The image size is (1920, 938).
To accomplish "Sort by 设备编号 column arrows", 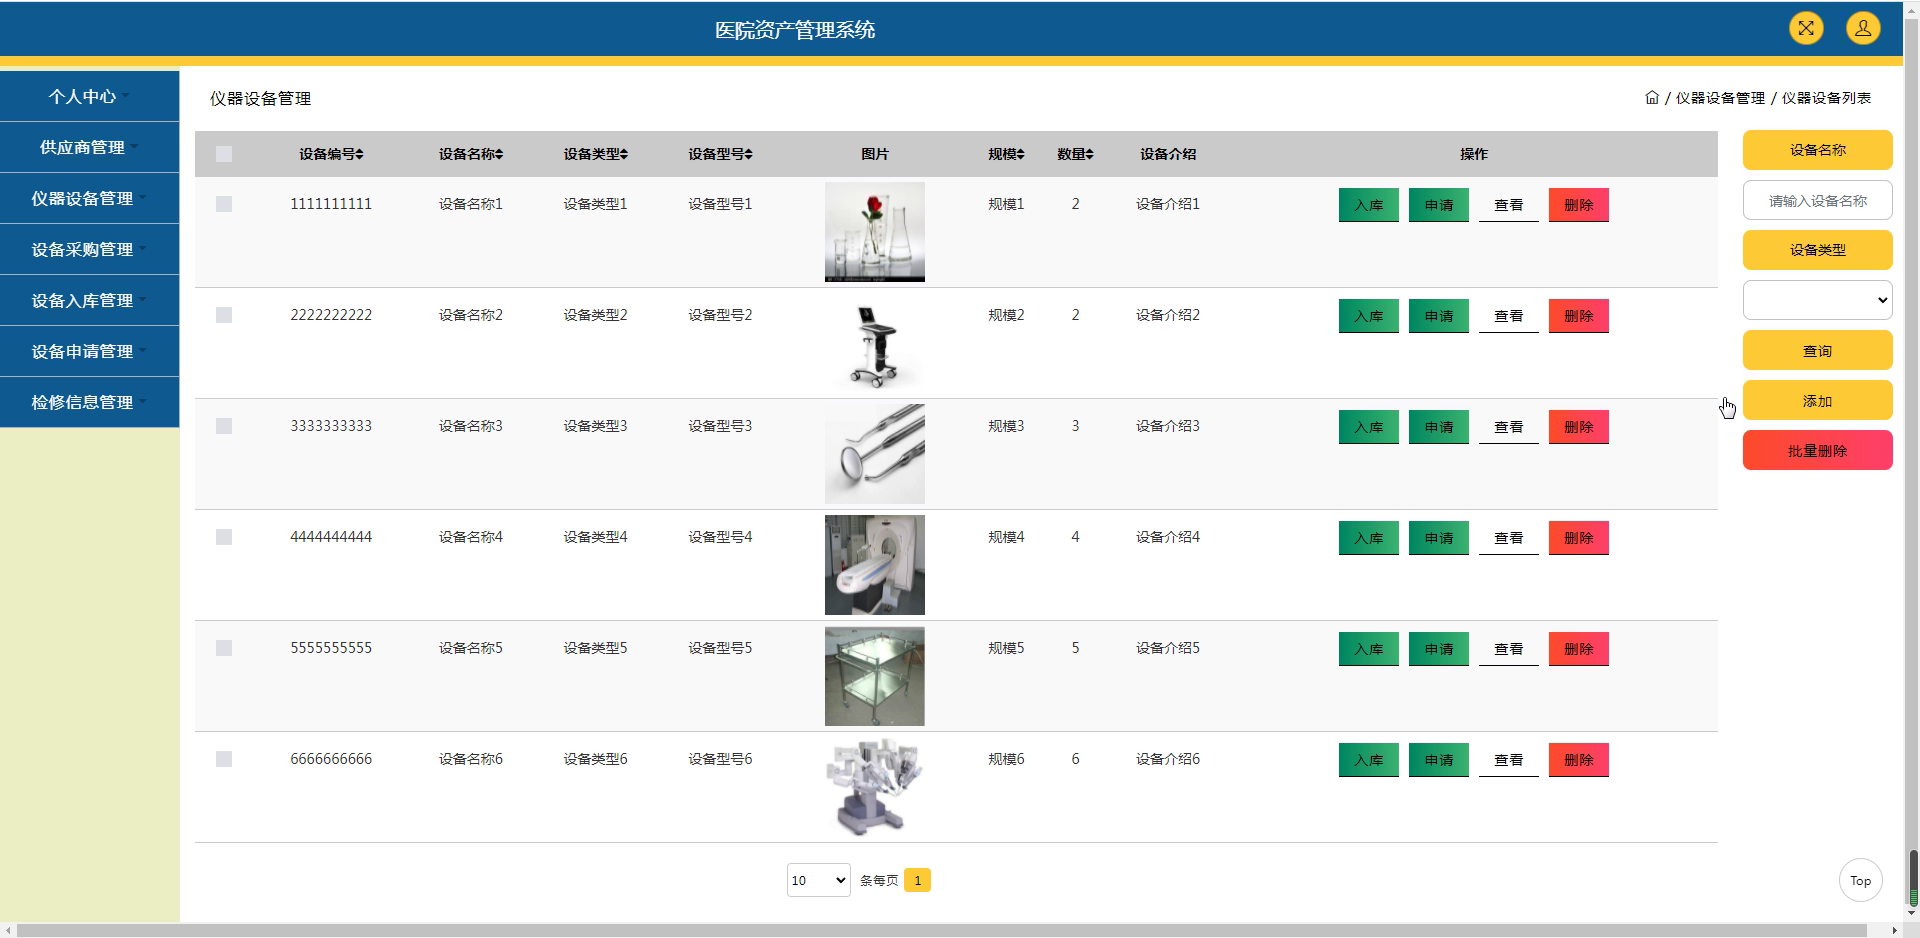I will 359,154.
